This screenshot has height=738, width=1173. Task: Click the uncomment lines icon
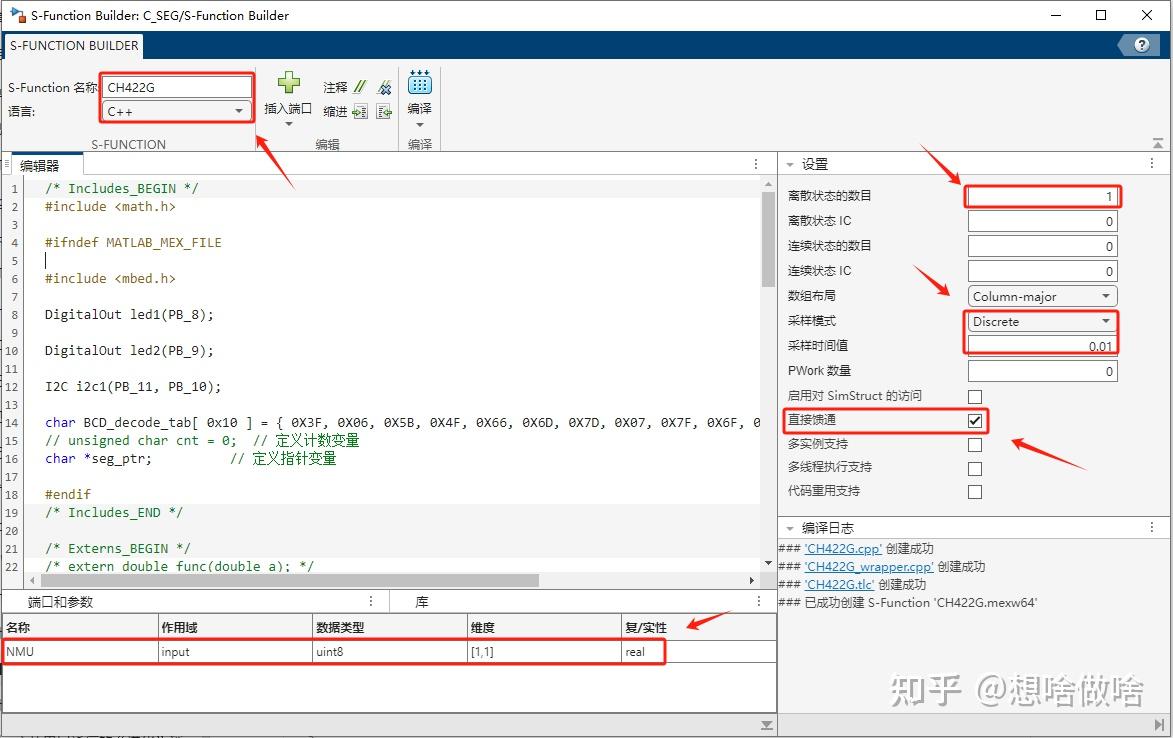point(384,88)
